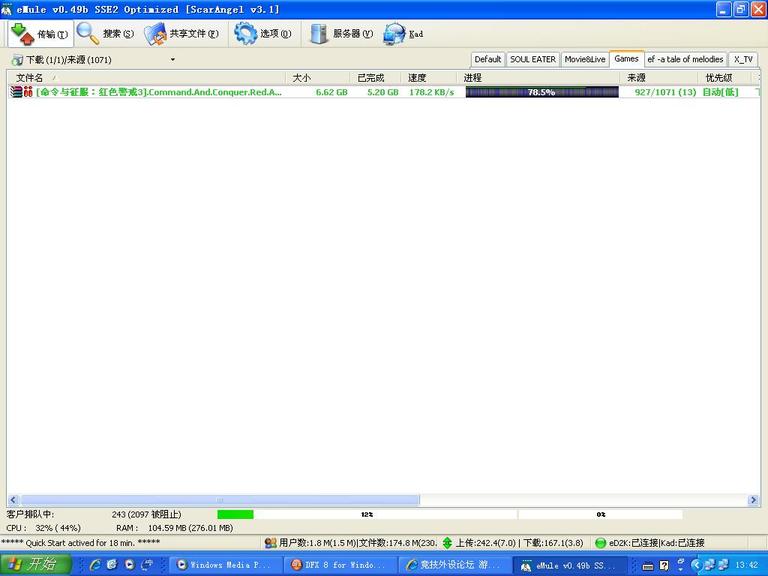Screen dimensions: 768x576
Task: Launch Internet Explorer from Quick Launch
Action: click(x=95, y=565)
